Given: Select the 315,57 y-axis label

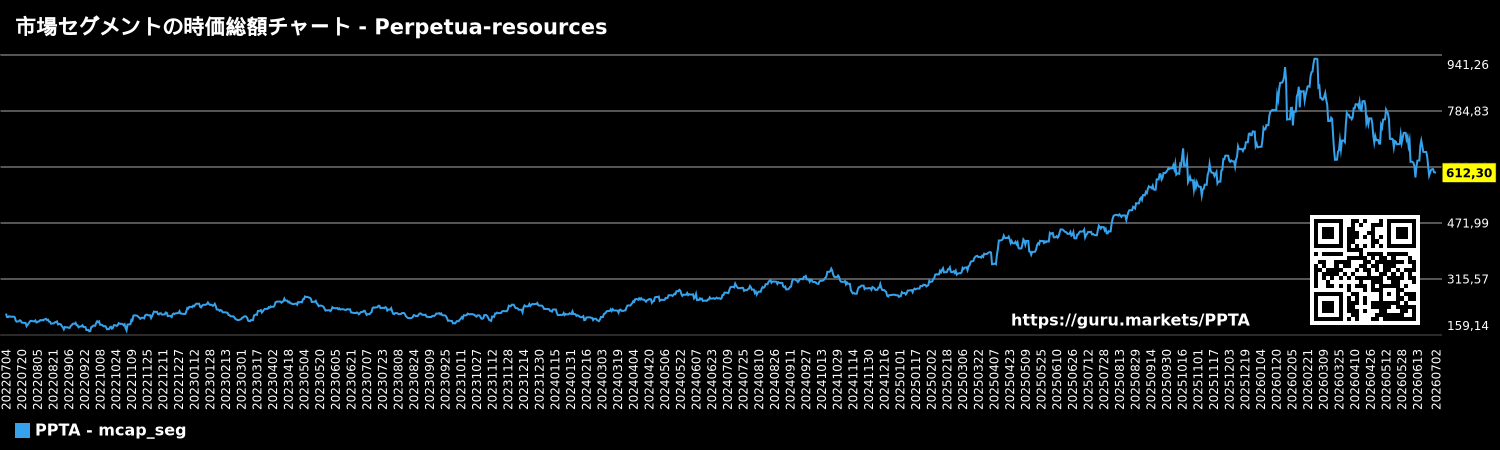Looking at the screenshot, I should [x=1468, y=279].
